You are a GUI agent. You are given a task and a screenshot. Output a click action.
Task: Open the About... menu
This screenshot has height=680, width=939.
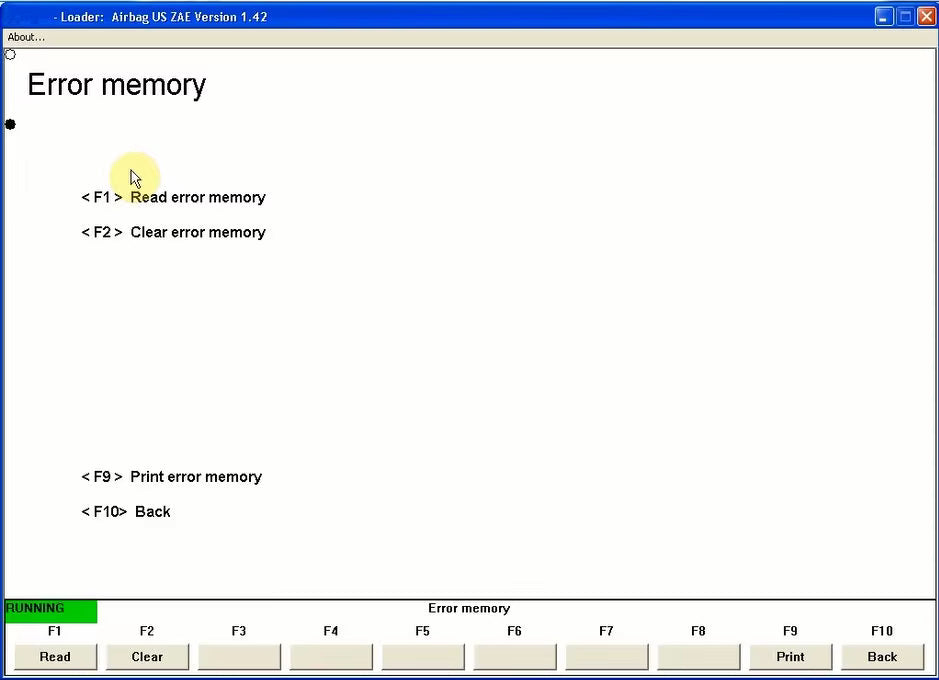26,37
